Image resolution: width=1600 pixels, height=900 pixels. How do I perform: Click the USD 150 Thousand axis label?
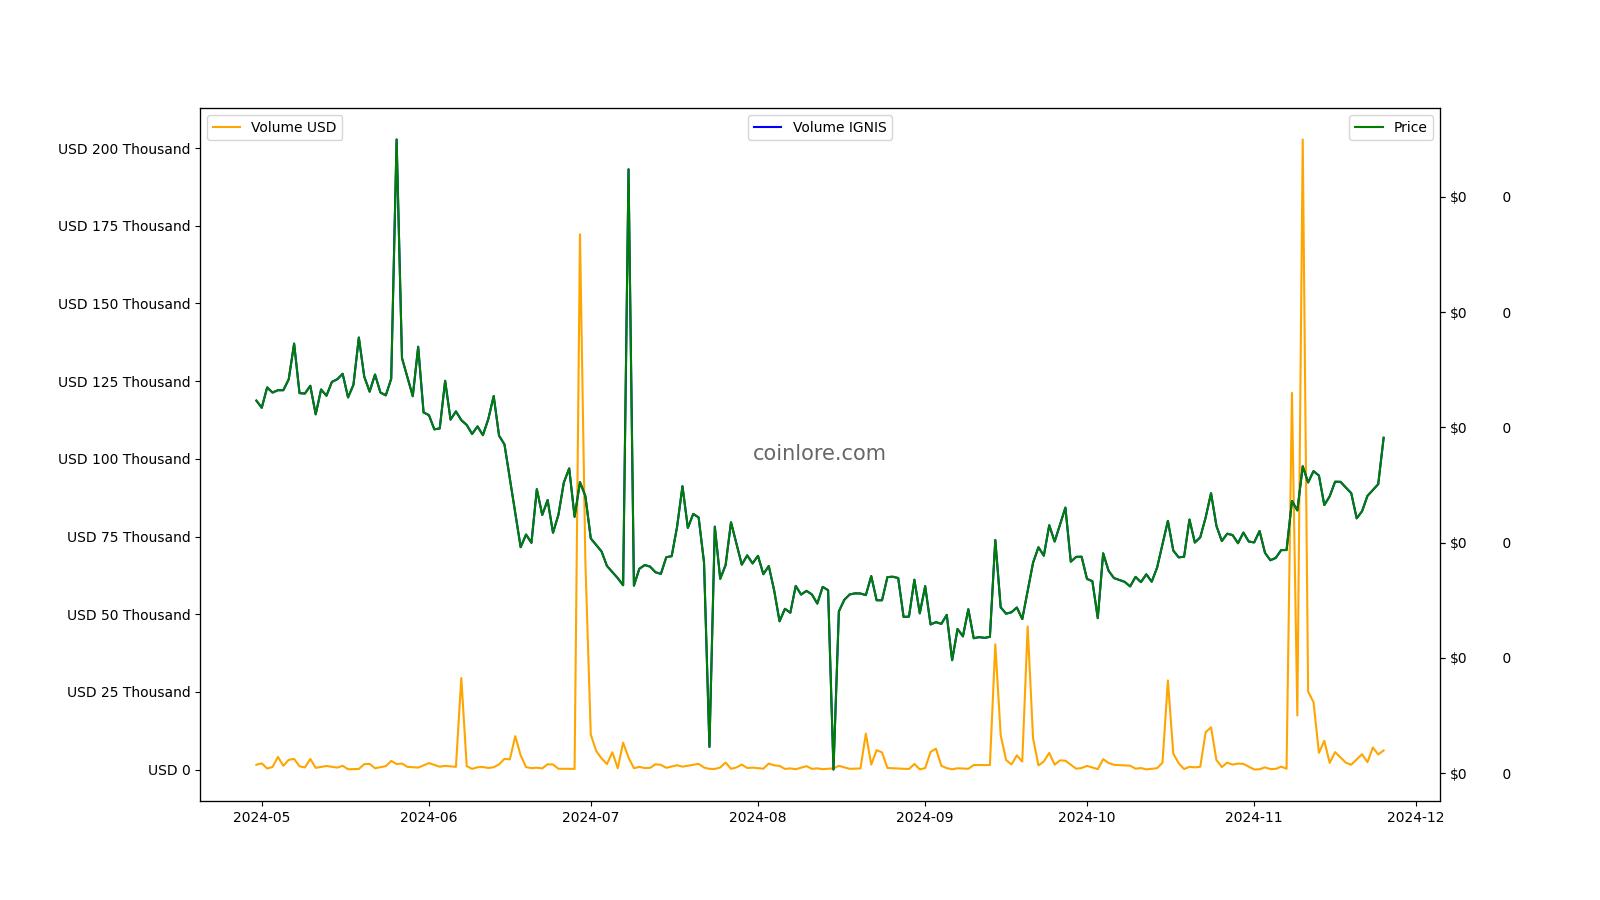pyautogui.click(x=124, y=304)
